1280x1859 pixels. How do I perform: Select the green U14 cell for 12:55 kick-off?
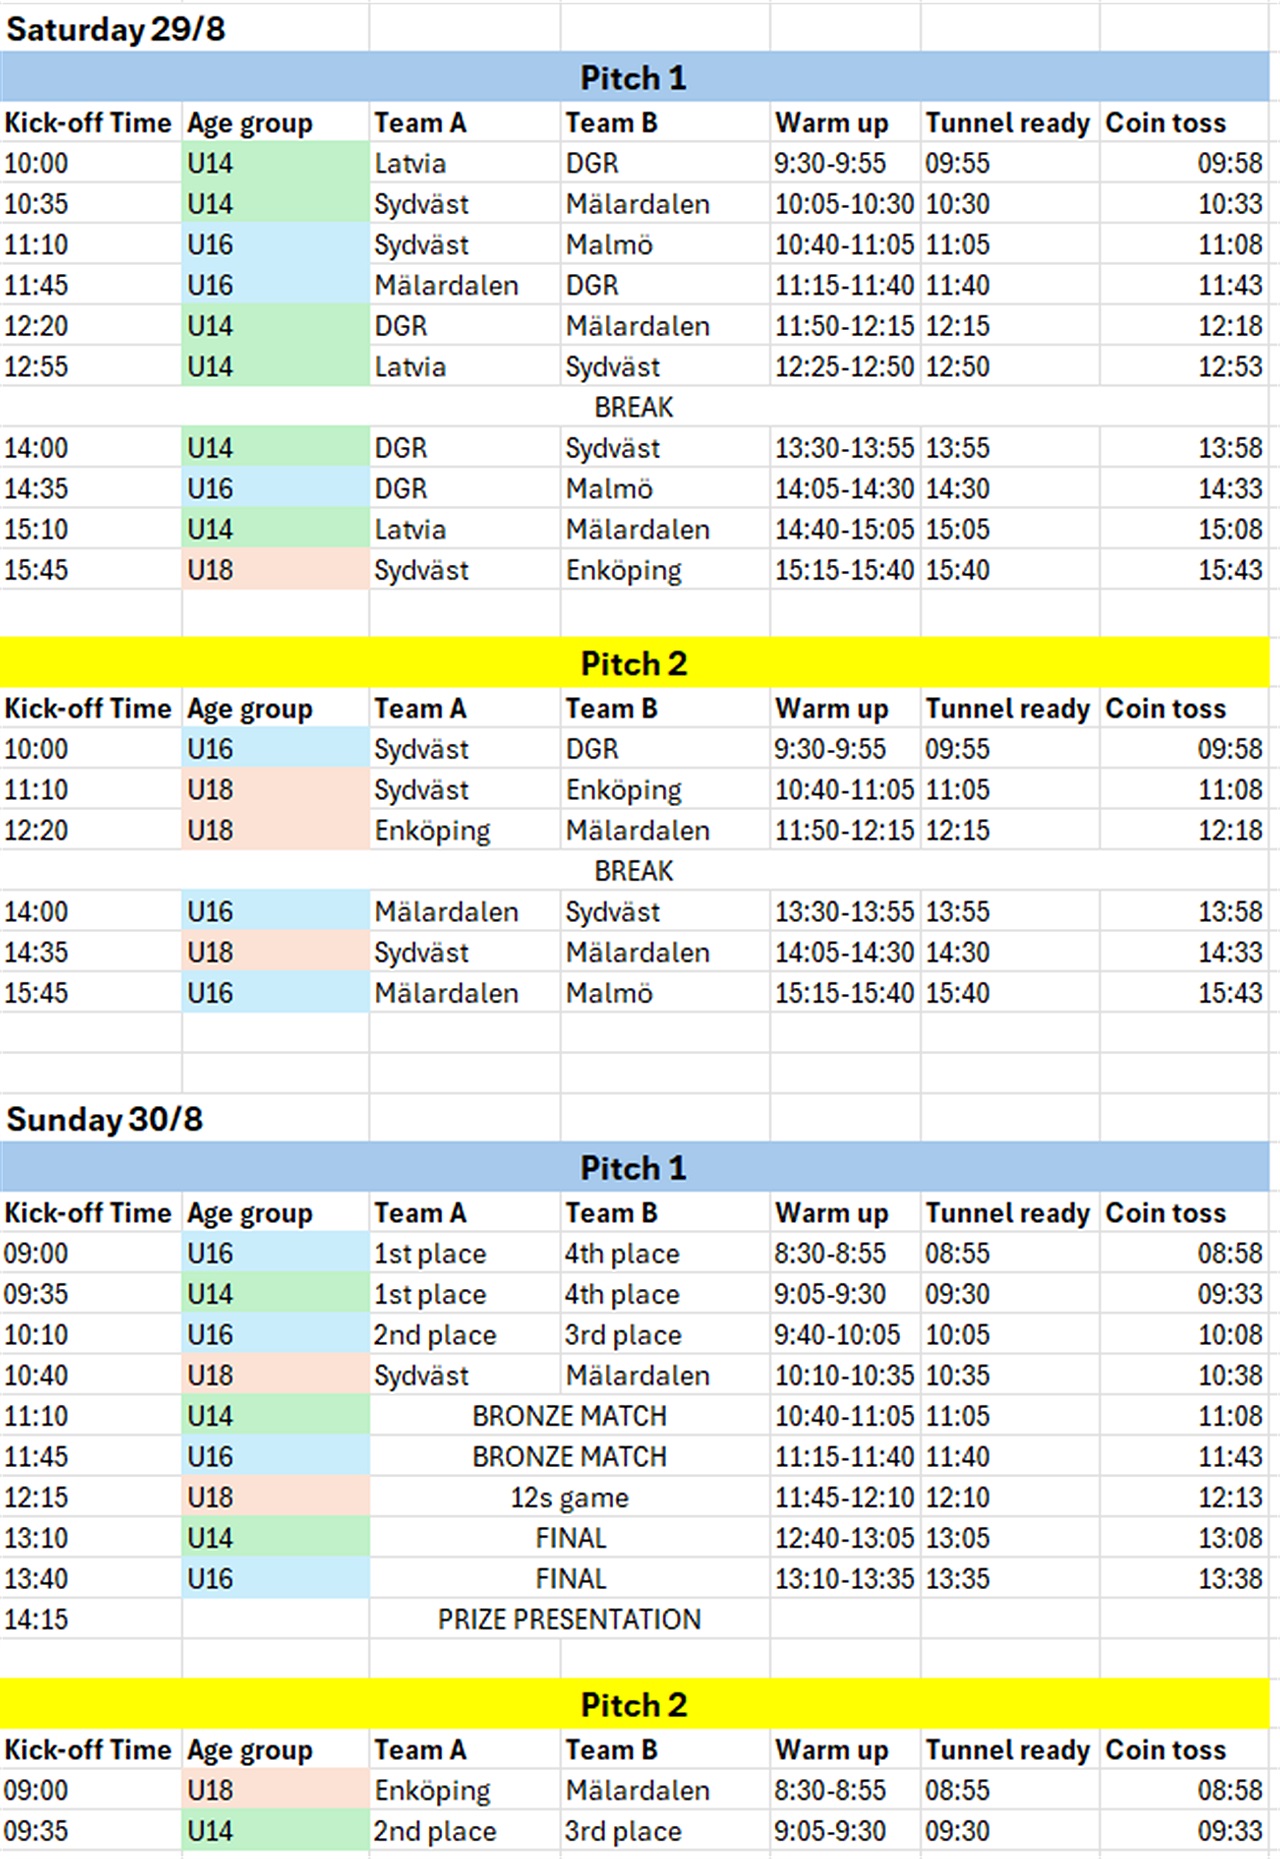point(275,367)
